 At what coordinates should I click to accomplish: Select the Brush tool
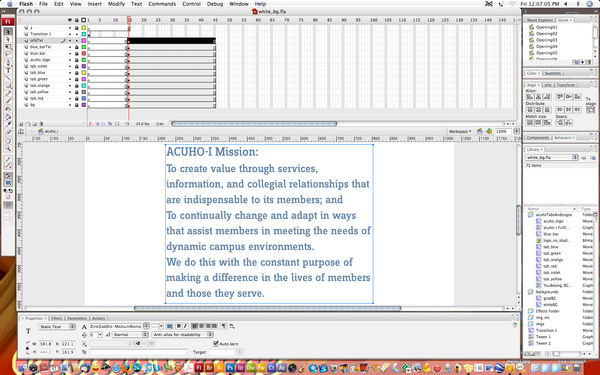click(8, 101)
